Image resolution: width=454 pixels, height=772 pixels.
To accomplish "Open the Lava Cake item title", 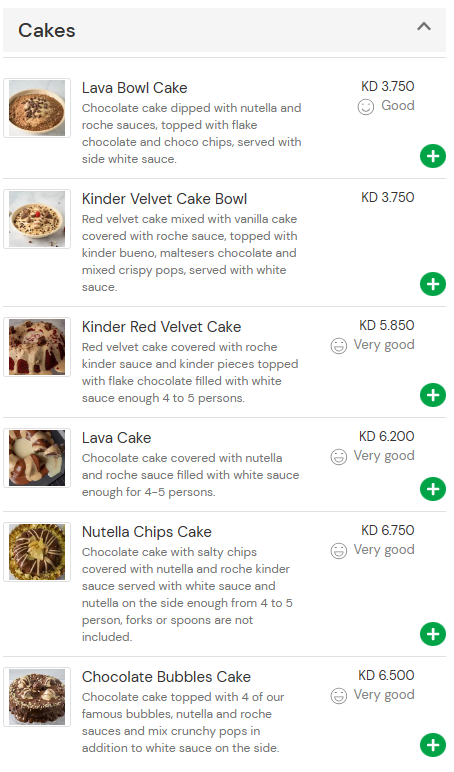I will tap(116, 438).
